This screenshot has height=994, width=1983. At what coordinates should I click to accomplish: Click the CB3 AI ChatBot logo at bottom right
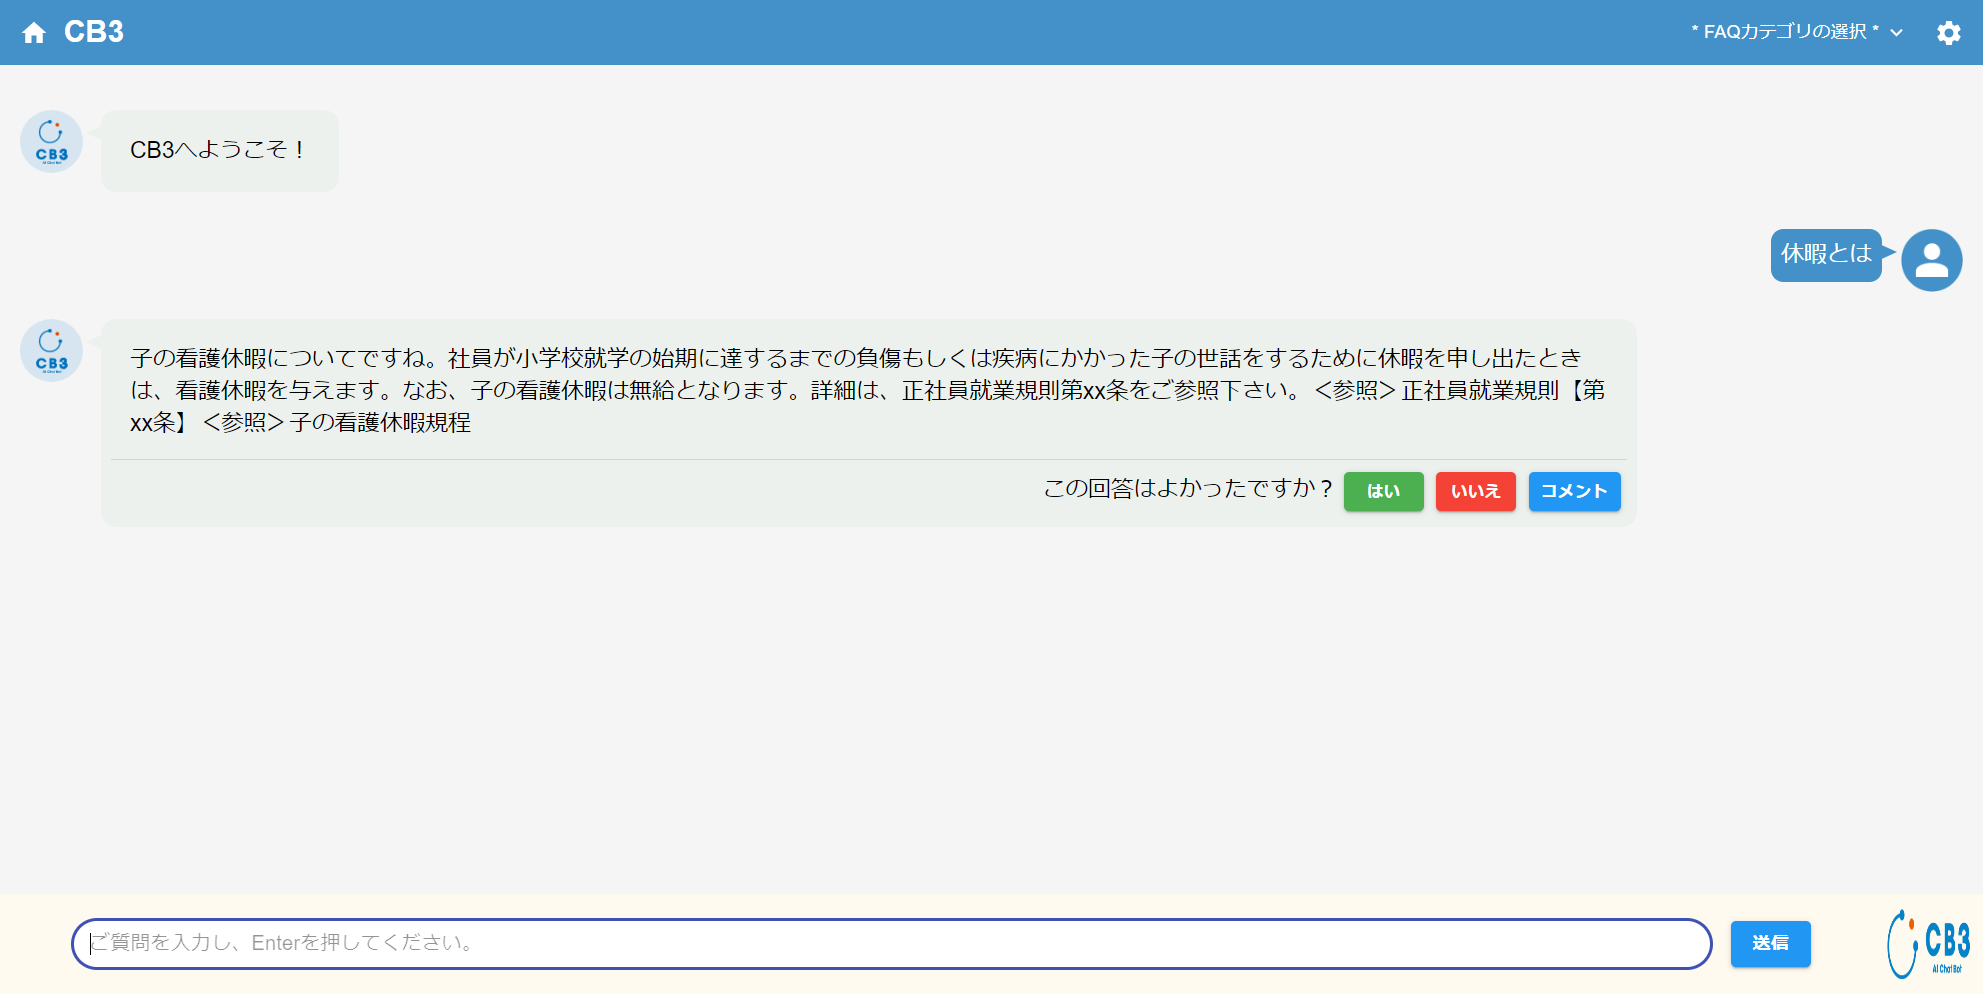coord(1928,943)
